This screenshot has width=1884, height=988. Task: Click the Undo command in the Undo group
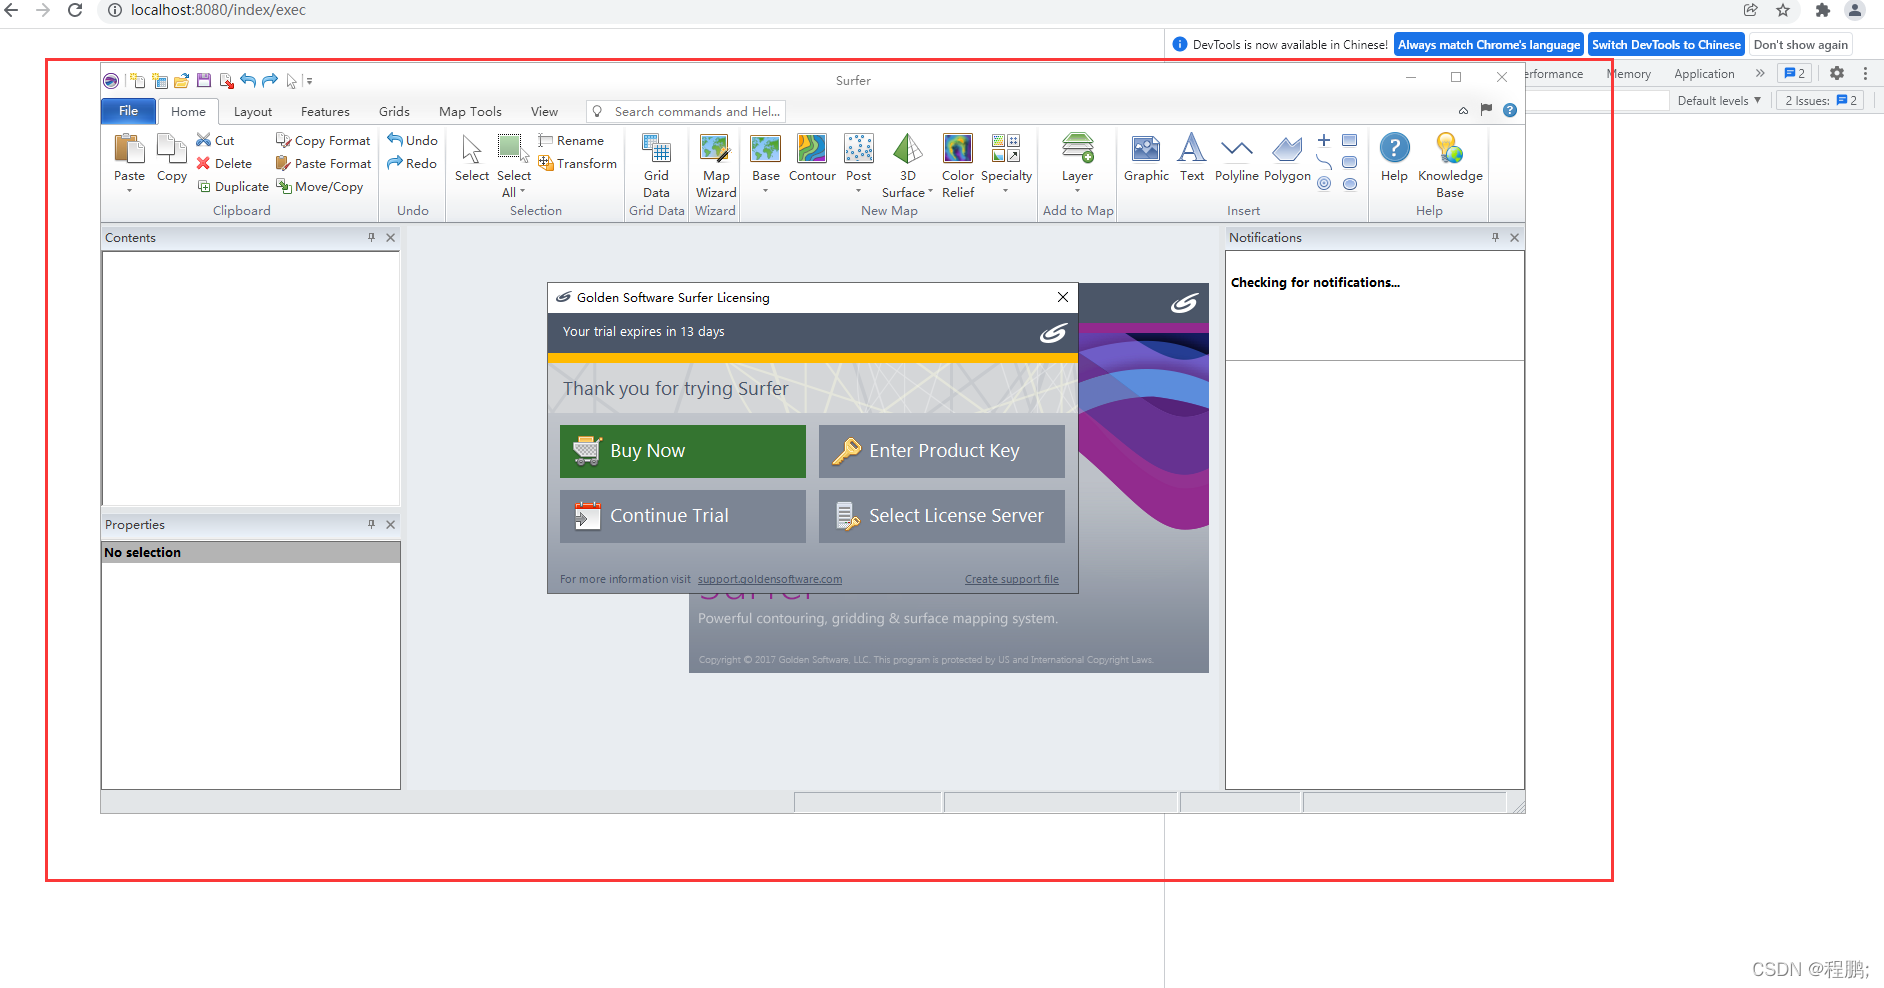(412, 141)
